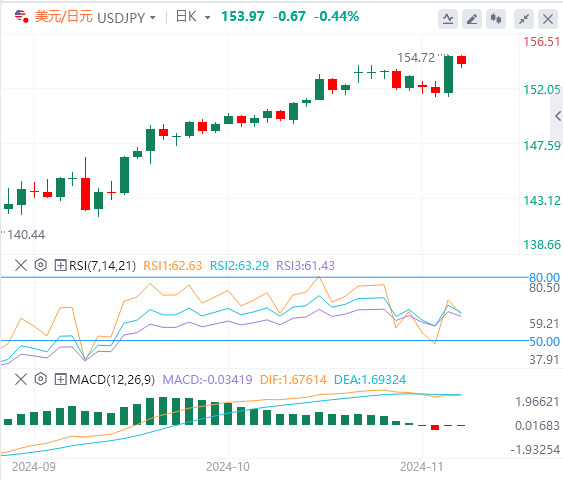Open the candlestick chart style icon
Screen dimensions: 563x480
point(496,19)
